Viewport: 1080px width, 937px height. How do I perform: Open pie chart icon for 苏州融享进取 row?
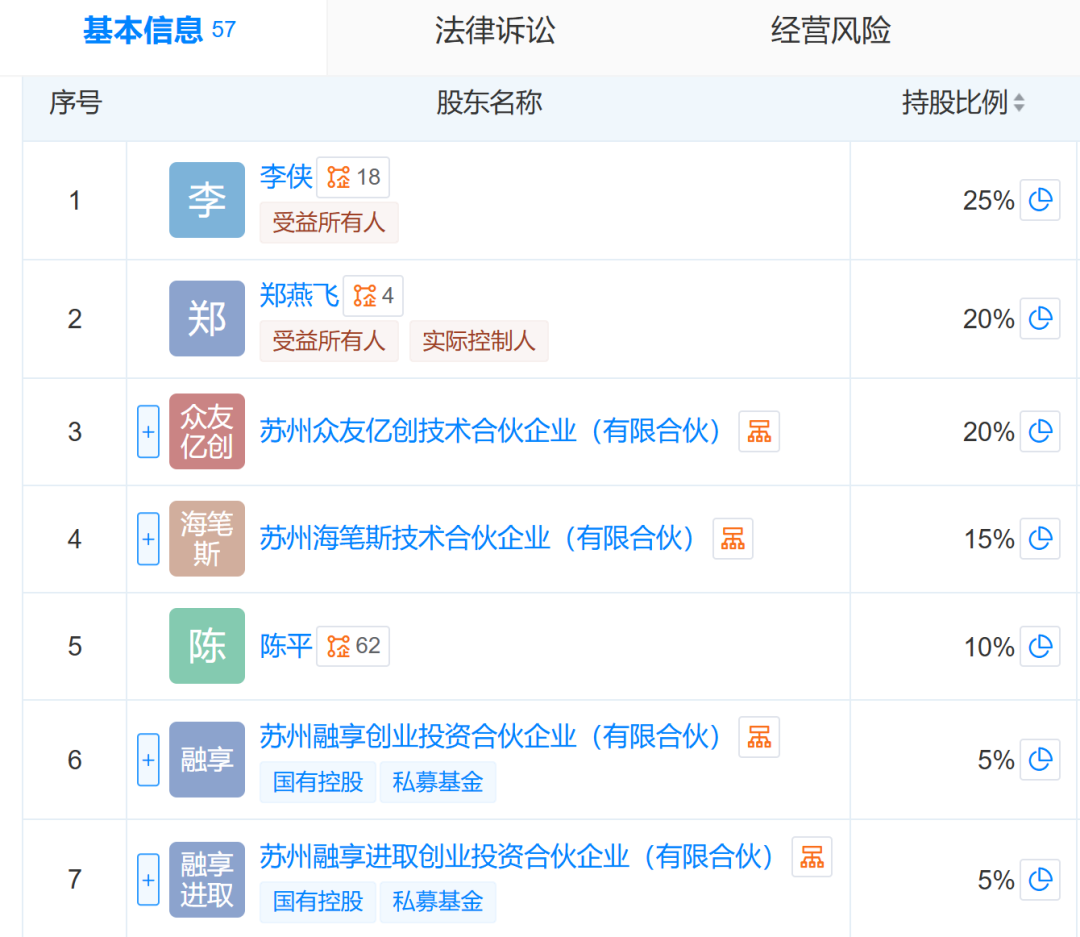click(1039, 880)
